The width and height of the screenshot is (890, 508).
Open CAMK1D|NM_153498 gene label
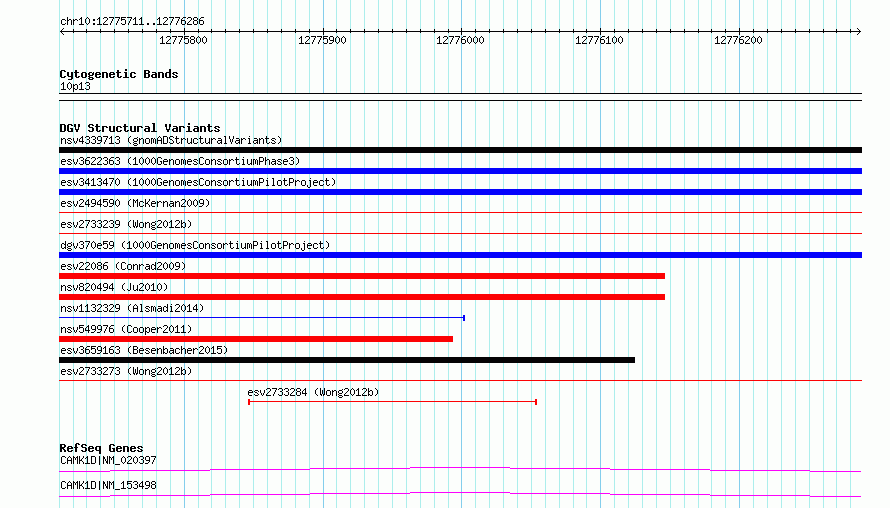108,485
